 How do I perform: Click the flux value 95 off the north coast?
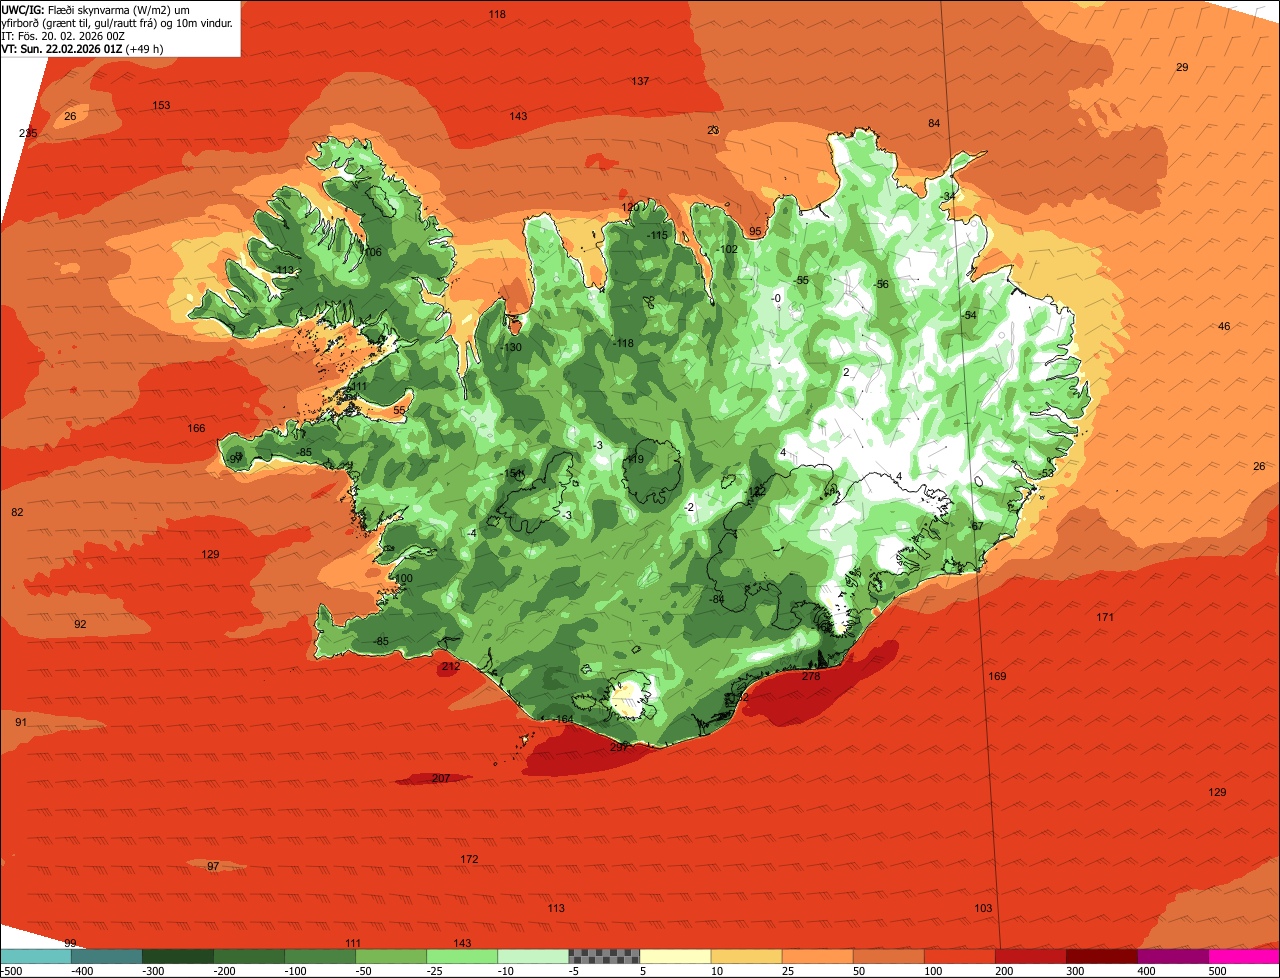pyautogui.click(x=755, y=232)
